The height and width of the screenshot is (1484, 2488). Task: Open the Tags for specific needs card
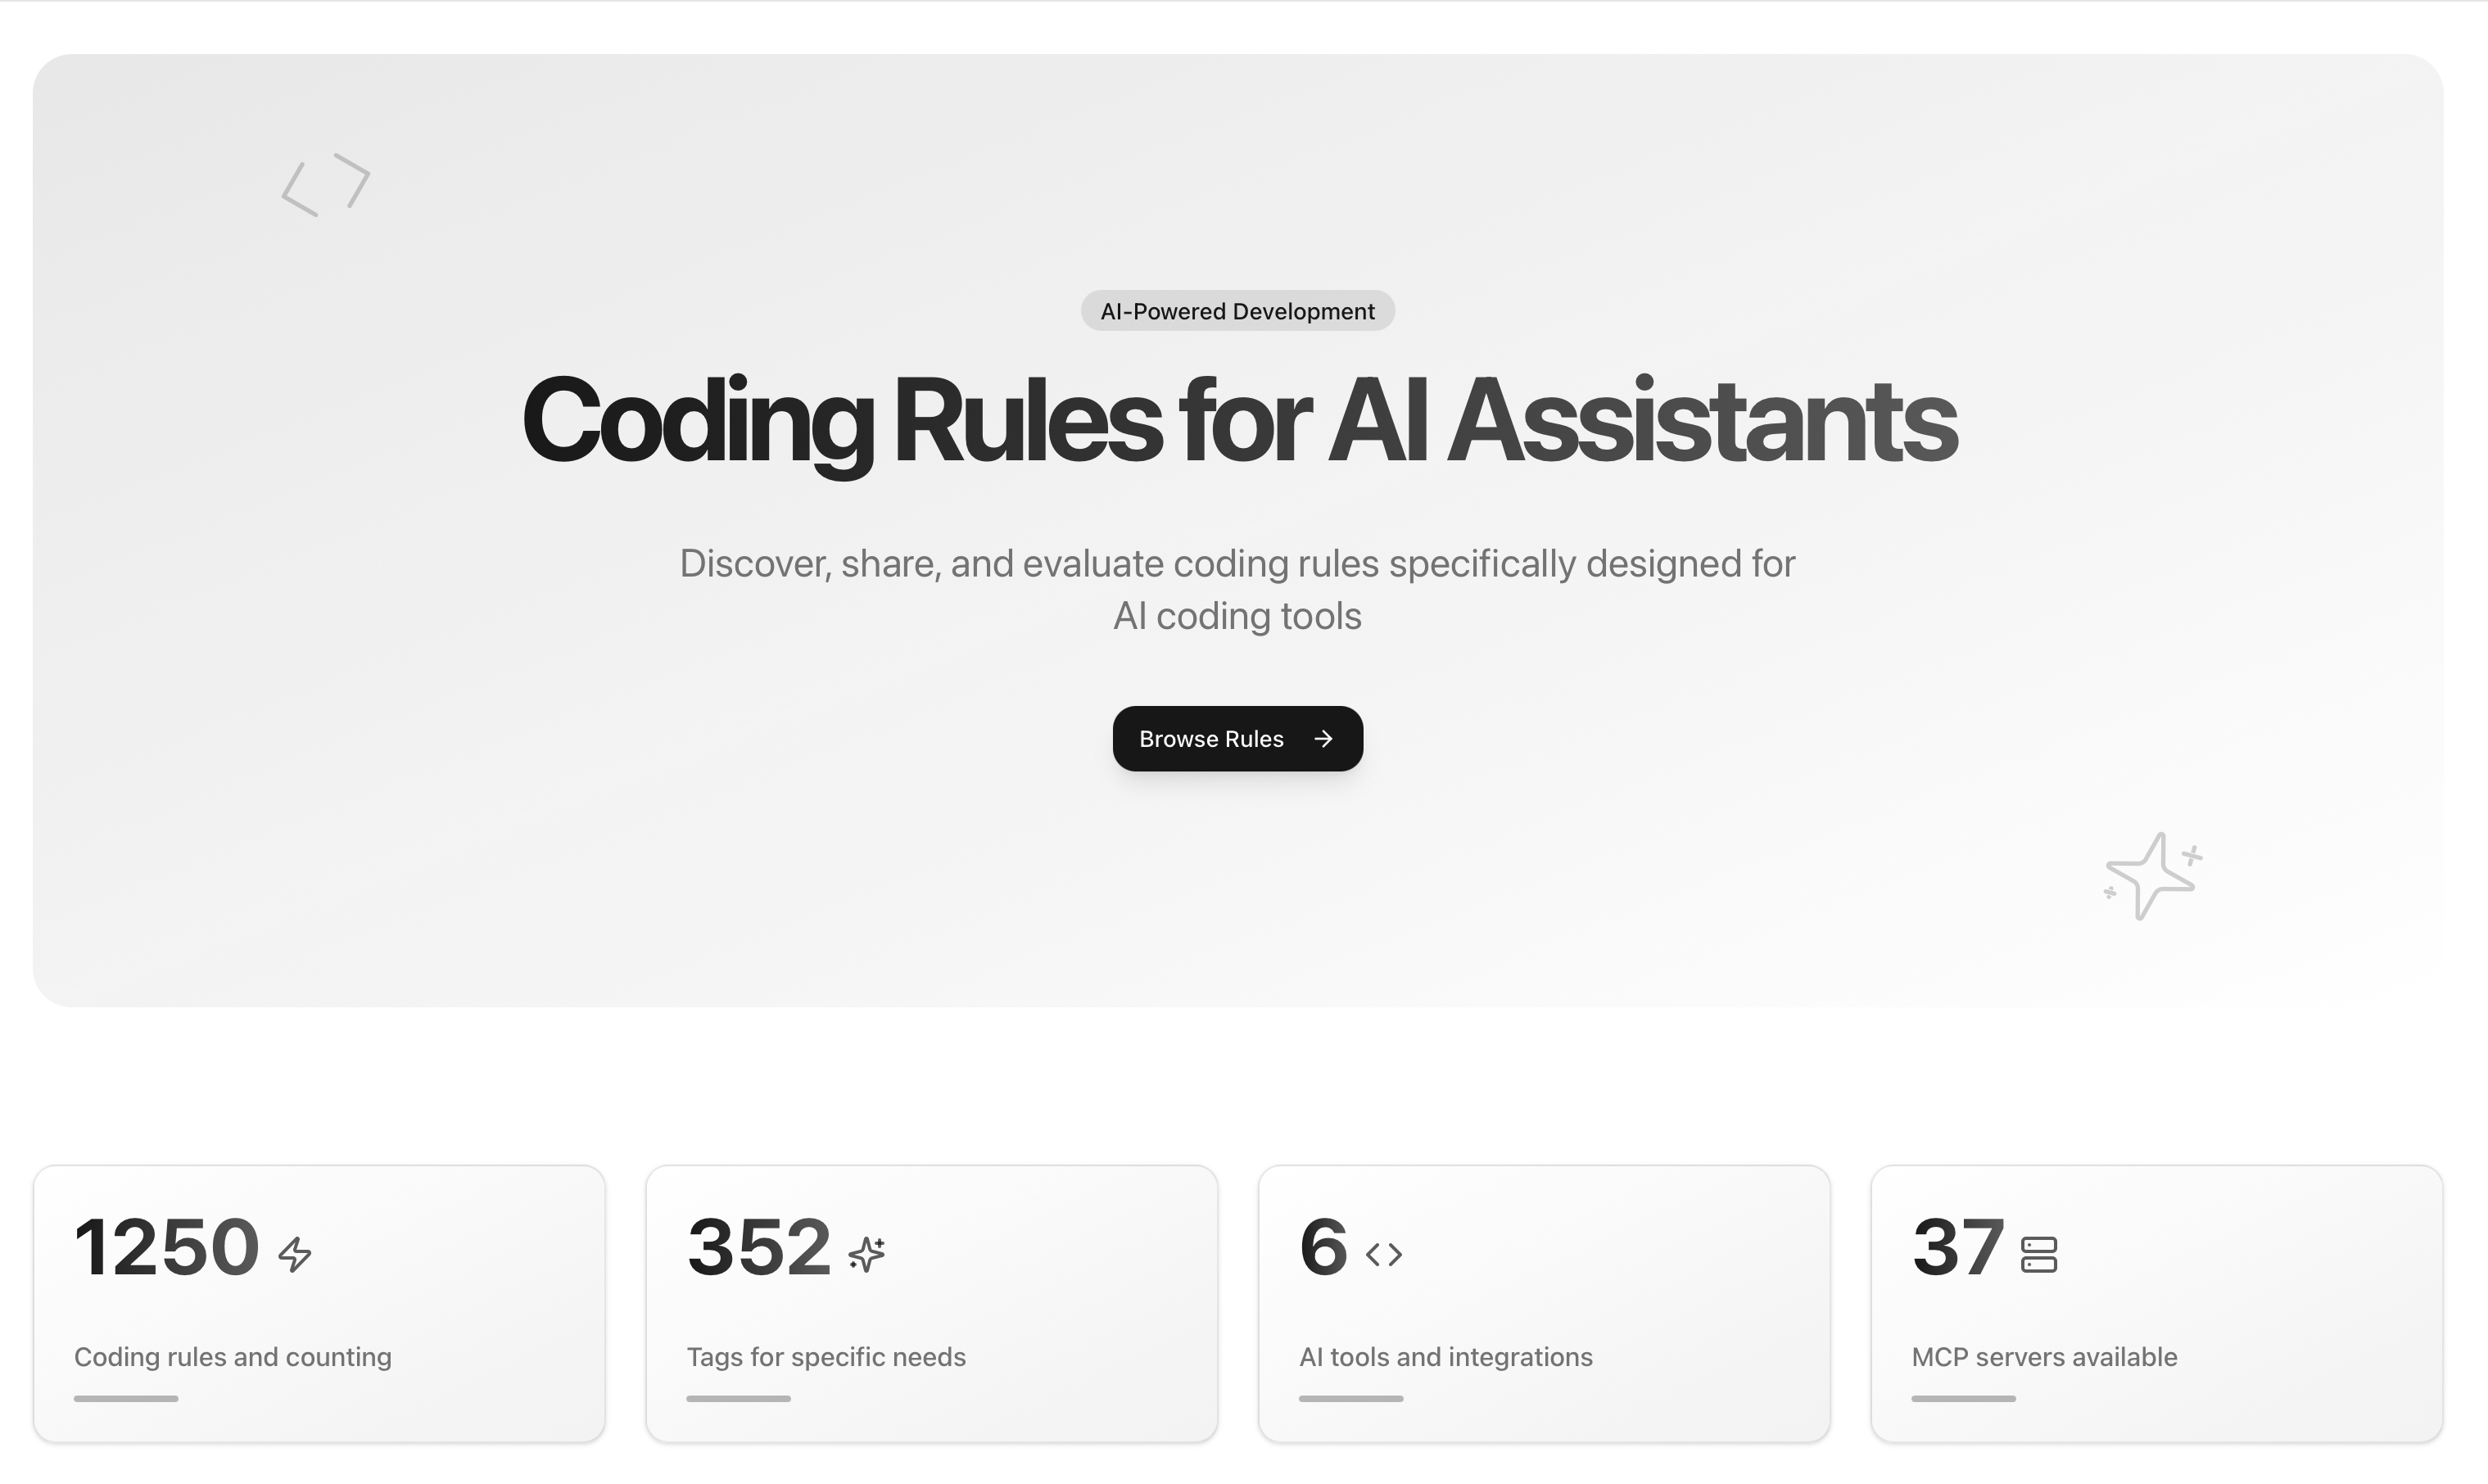coord(931,1303)
